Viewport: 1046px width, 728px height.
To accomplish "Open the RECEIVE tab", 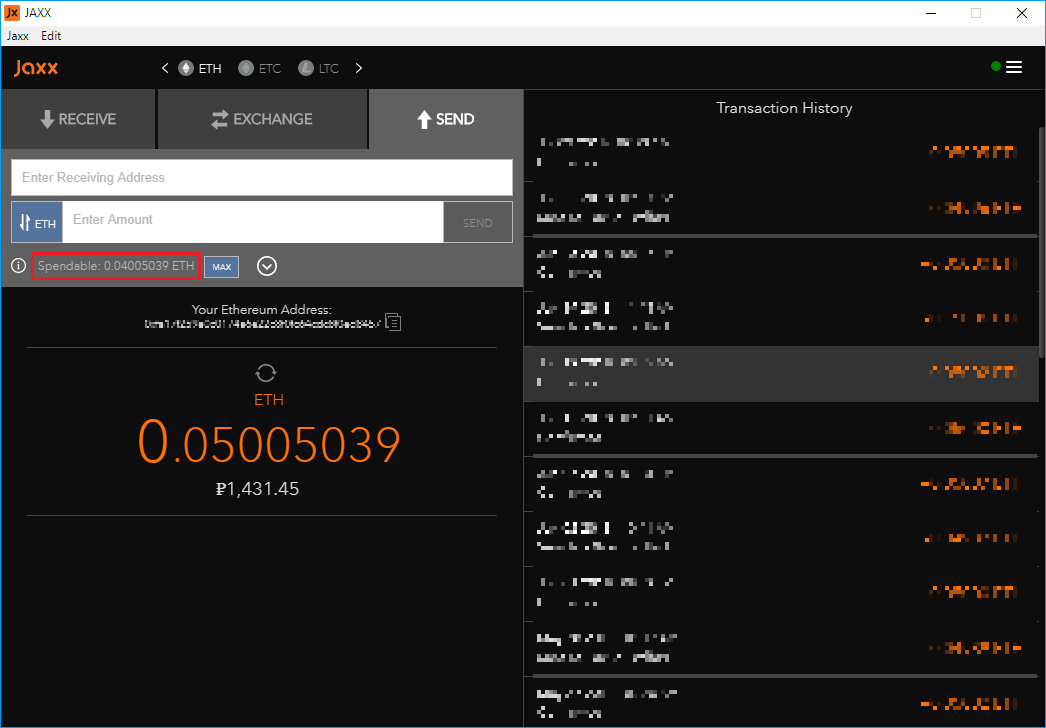I will coord(78,119).
